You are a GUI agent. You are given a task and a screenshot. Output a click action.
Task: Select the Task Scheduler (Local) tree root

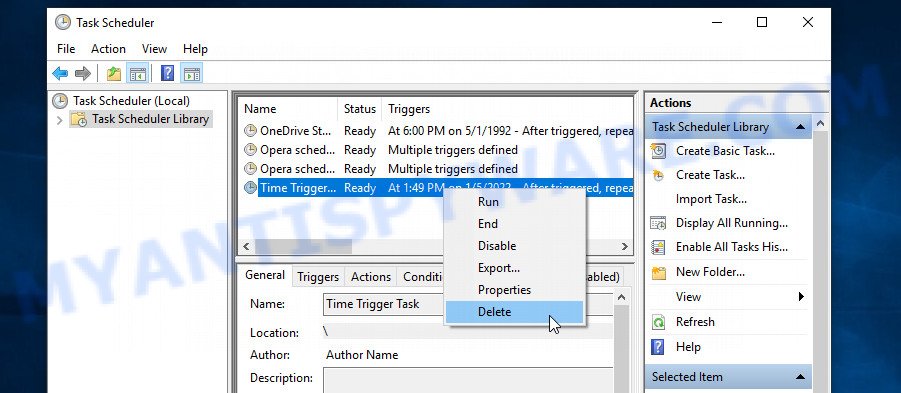tap(131, 101)
